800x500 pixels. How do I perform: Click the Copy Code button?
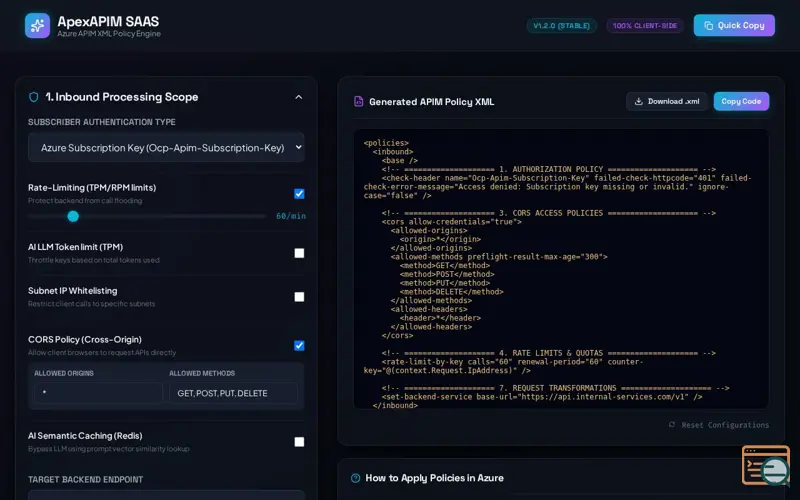coord(741,102)
